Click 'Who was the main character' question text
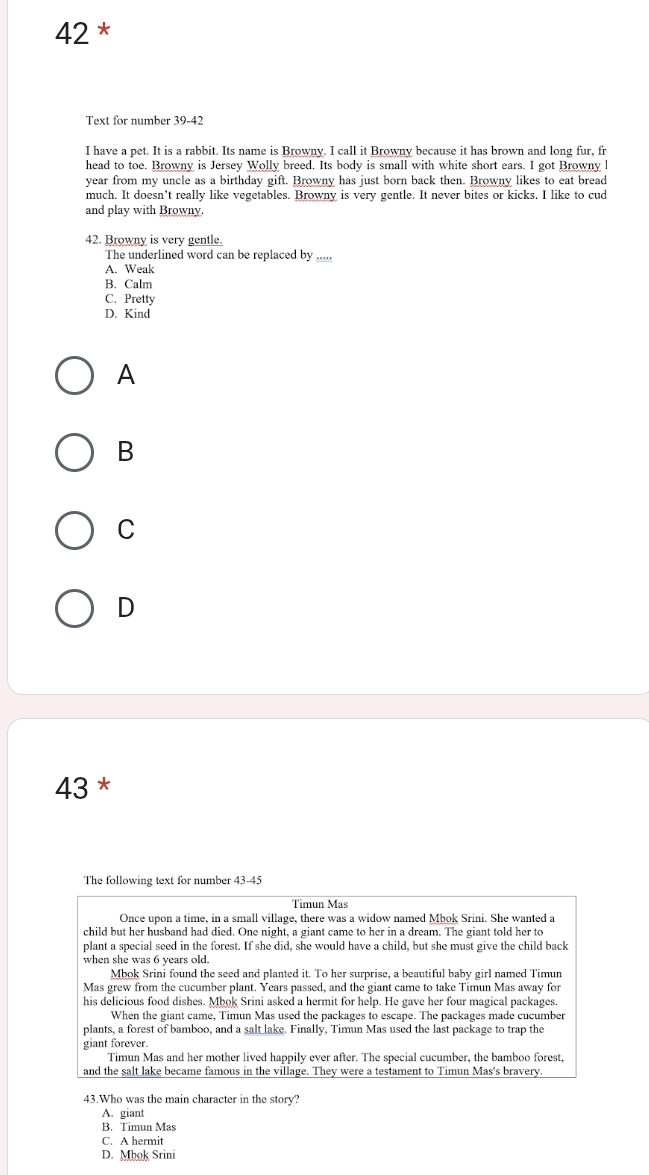This screenshot has height=1175, width=649. point(192,1099)
